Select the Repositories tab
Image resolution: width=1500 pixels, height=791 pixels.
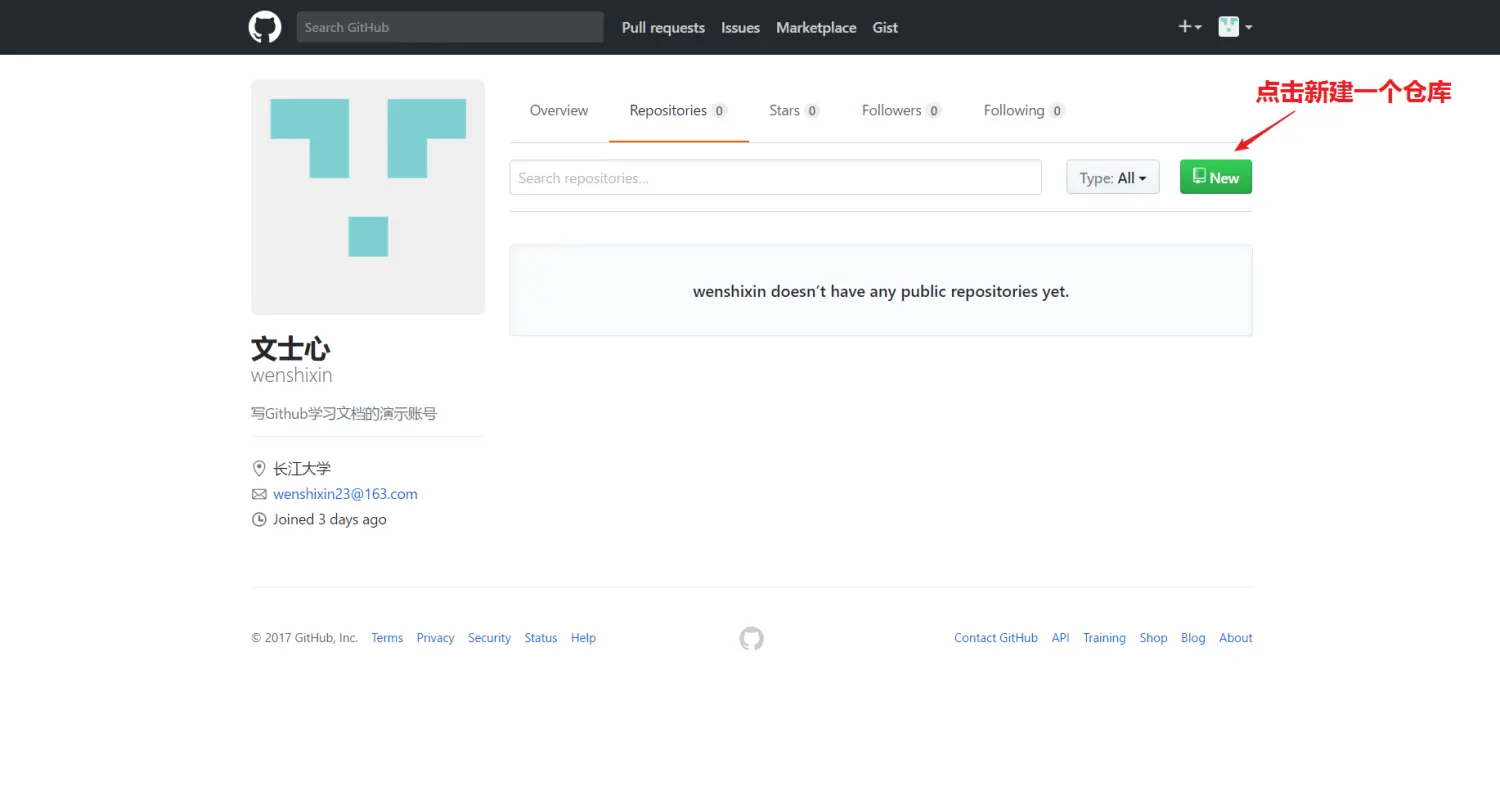point(678,110)
